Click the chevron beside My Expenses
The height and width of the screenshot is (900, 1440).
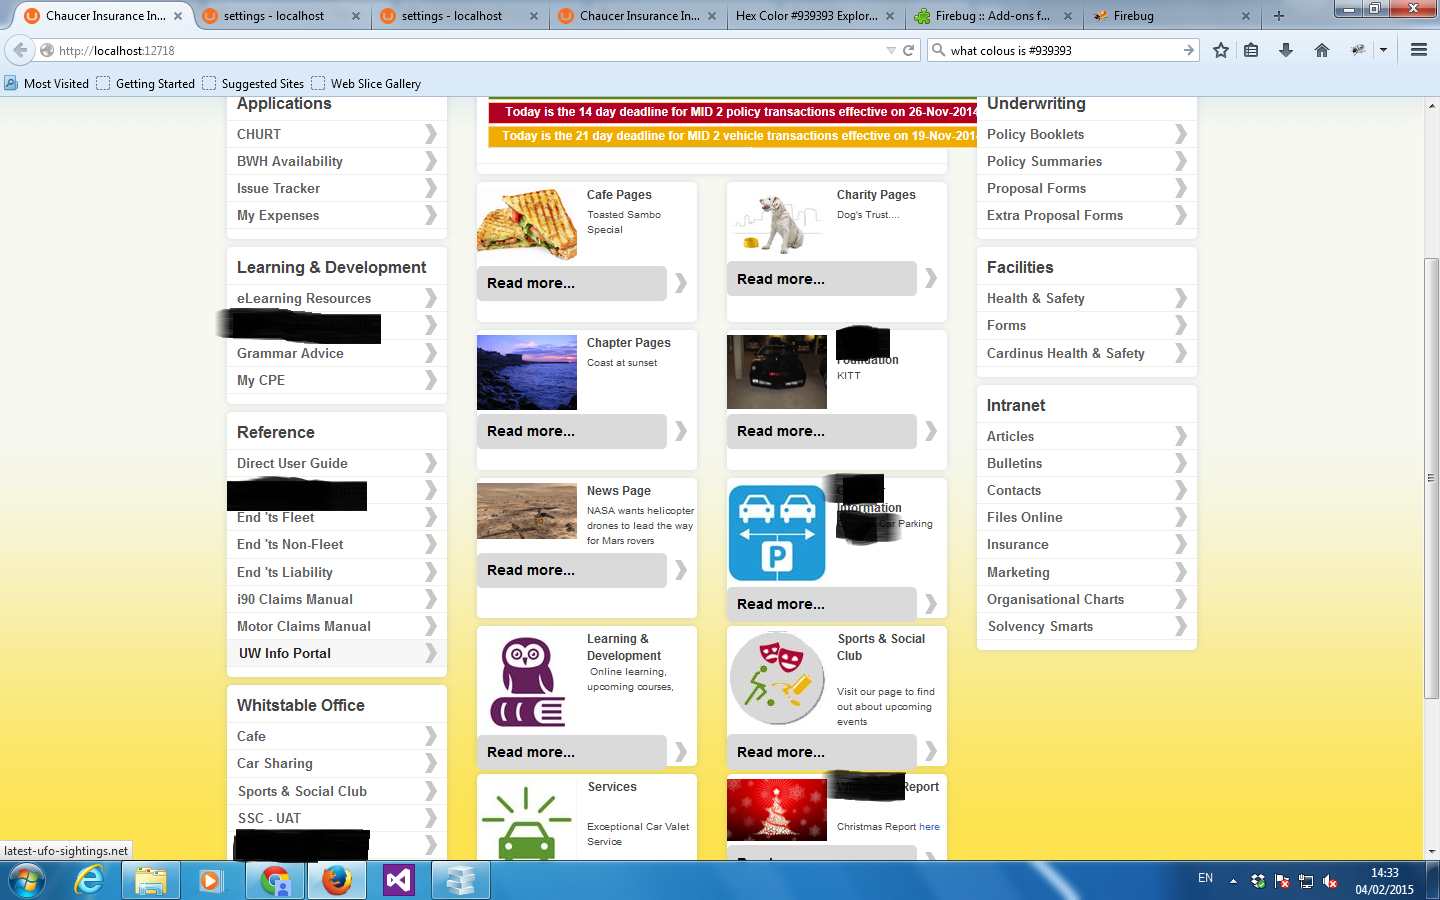(x=431, y=215)
